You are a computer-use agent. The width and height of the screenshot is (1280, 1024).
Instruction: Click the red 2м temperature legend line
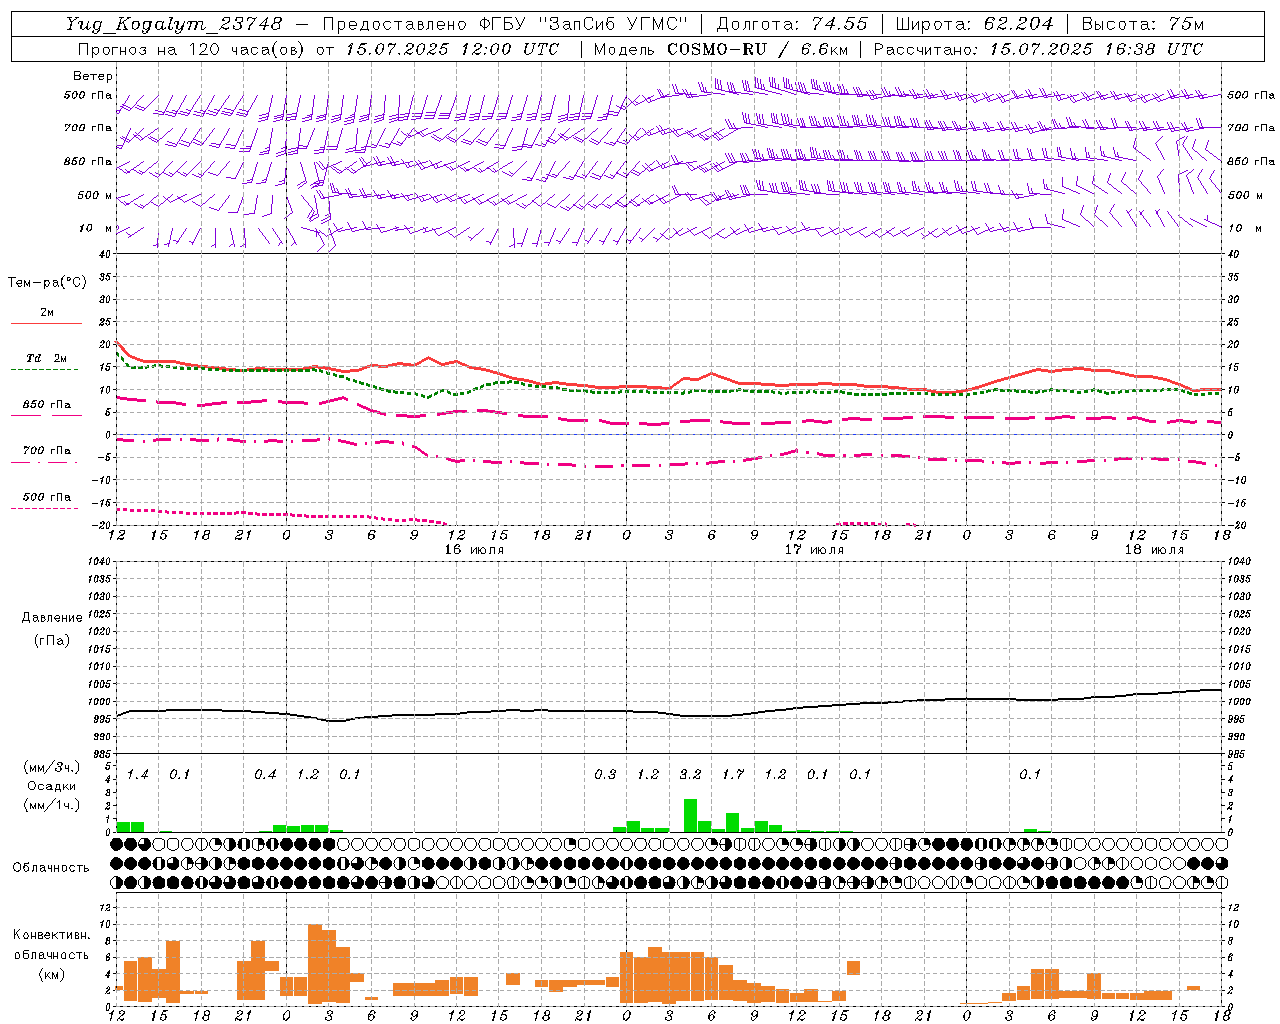tap(46, 323)
